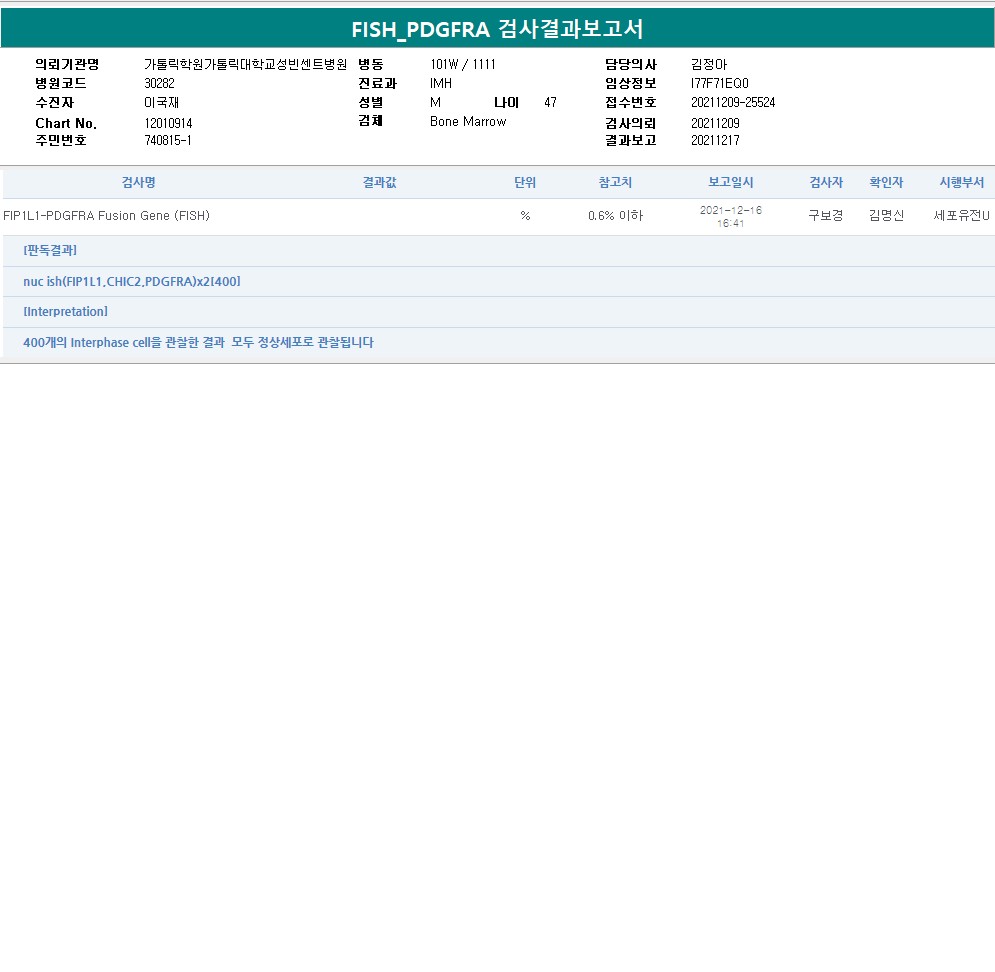Select clinical info code I77F71EQ0

[720, 83]
